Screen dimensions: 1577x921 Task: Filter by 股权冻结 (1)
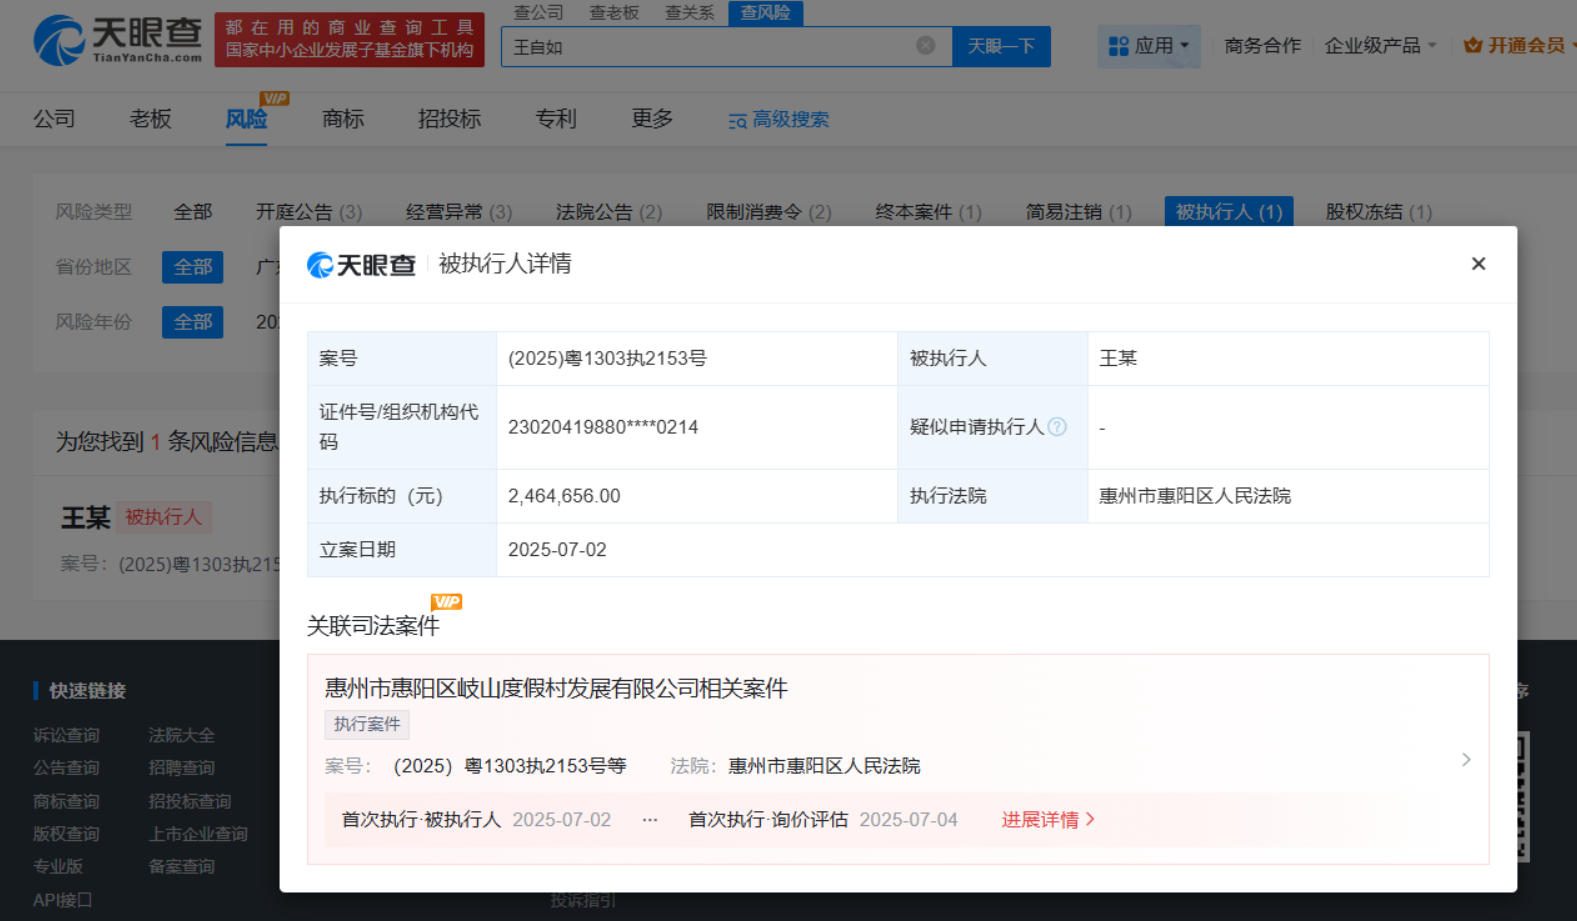1379,212
